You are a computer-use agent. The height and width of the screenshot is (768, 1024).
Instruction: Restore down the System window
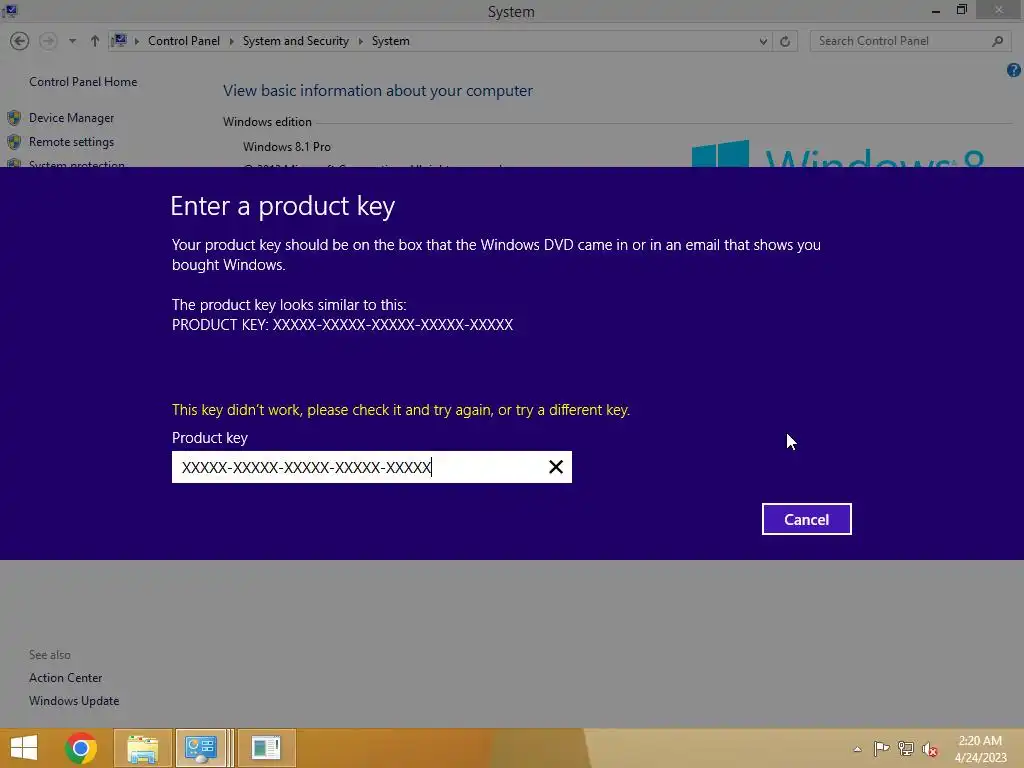(961, 10)
